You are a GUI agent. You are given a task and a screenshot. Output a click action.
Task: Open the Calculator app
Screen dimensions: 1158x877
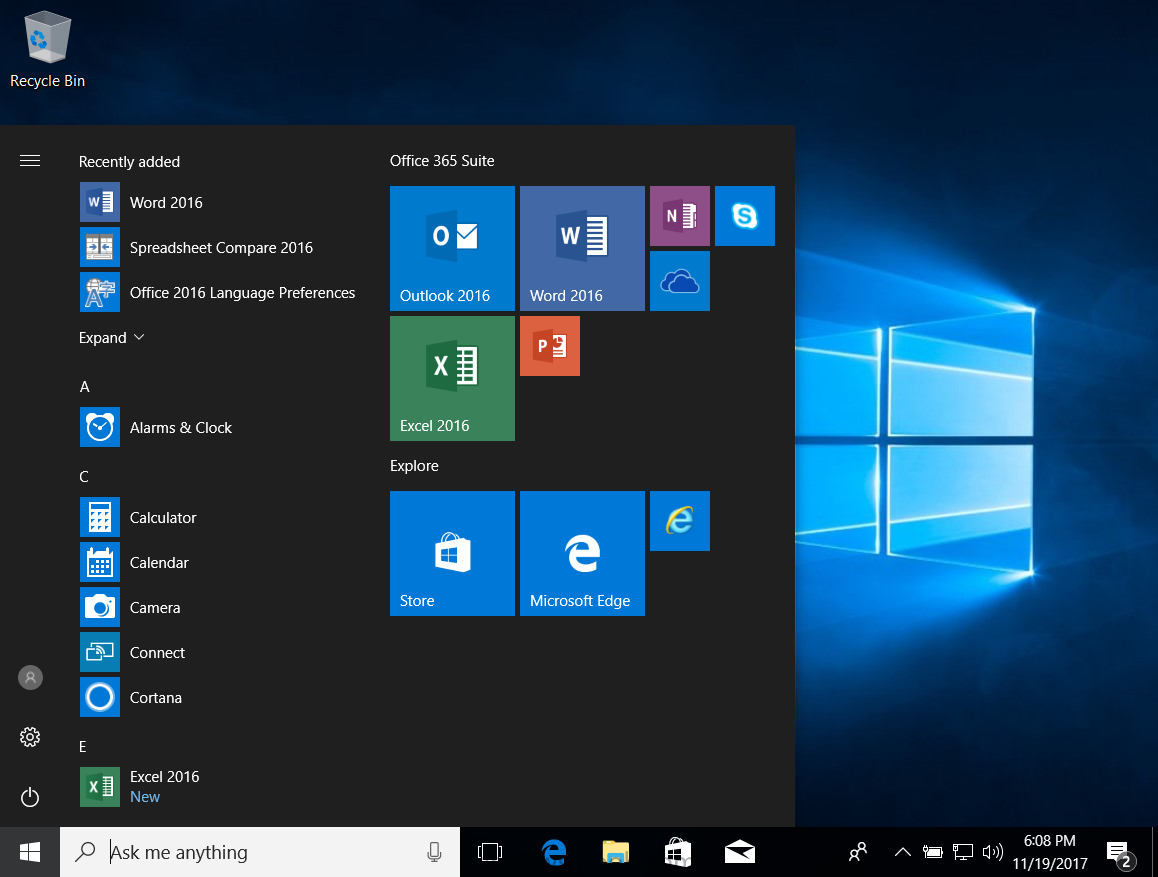222,517
